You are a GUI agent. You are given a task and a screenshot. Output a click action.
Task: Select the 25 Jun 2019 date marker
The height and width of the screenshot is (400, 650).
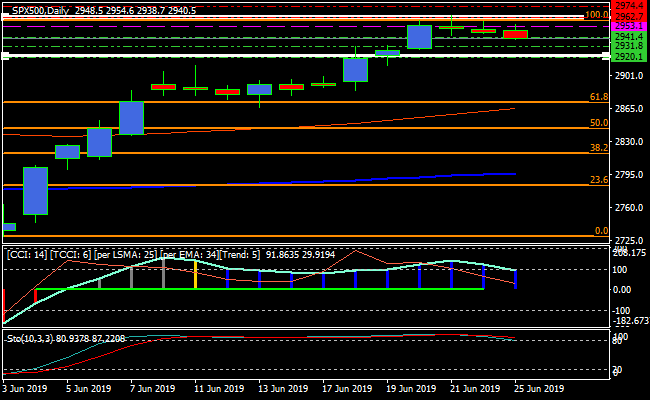[x=539, y=389]
